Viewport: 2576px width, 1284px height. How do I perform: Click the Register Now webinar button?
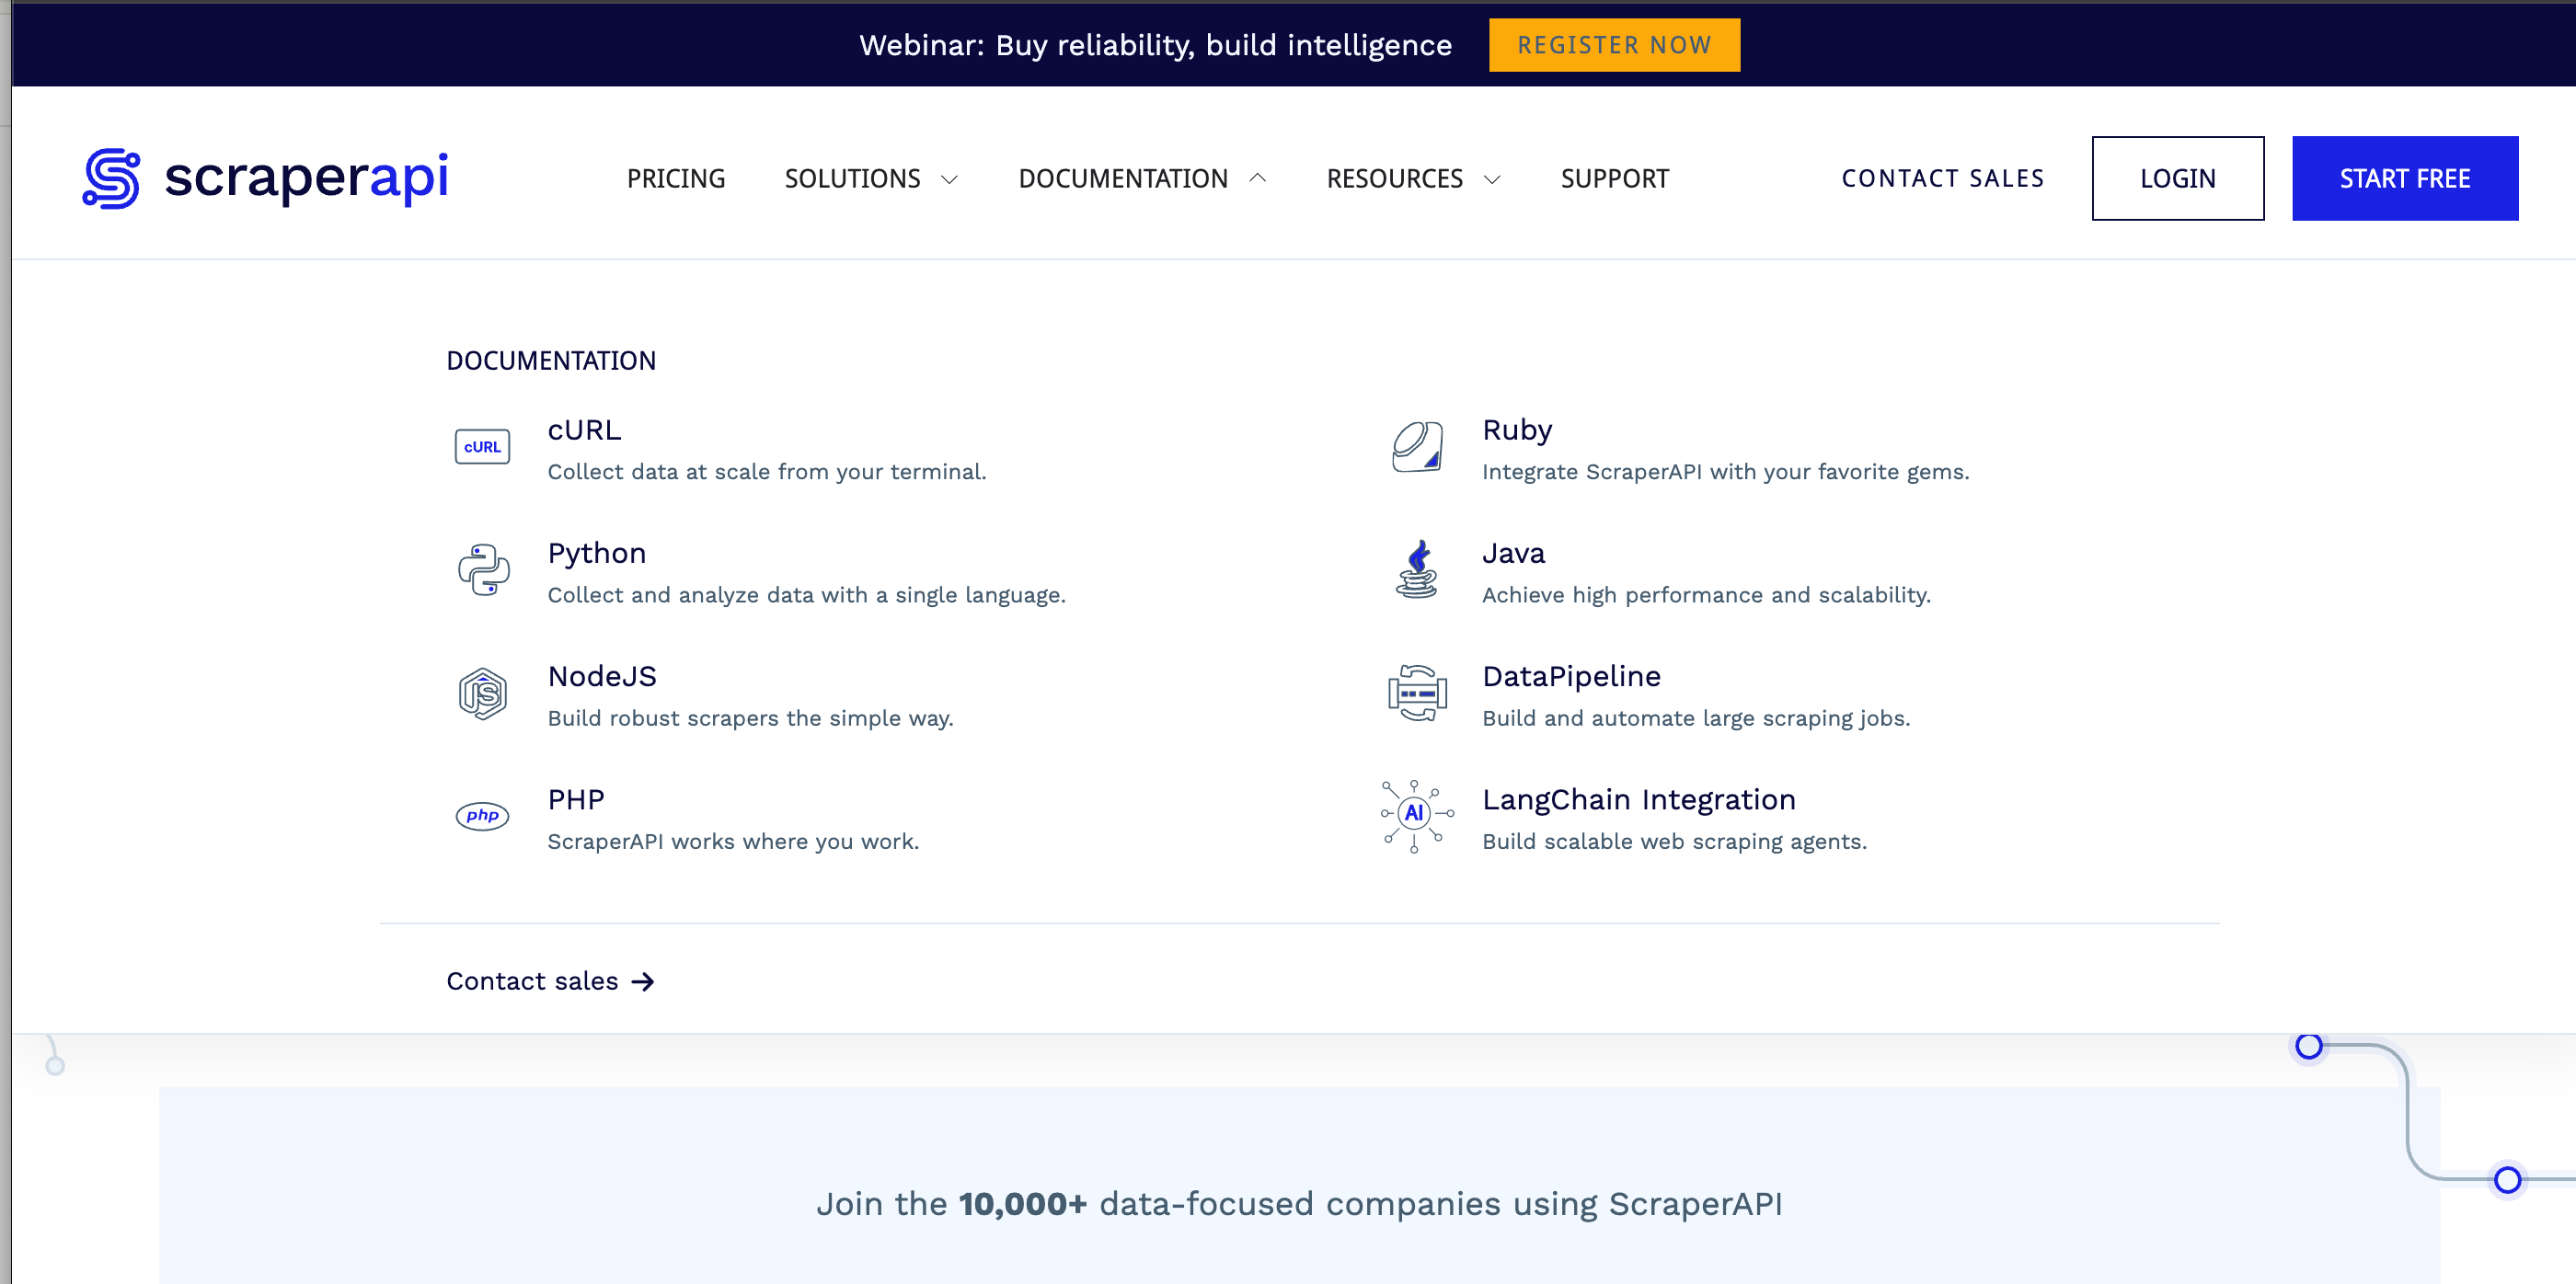click(1614, 45)
